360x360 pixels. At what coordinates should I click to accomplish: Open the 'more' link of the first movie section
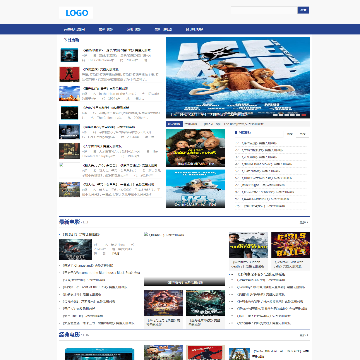[304, 222]
